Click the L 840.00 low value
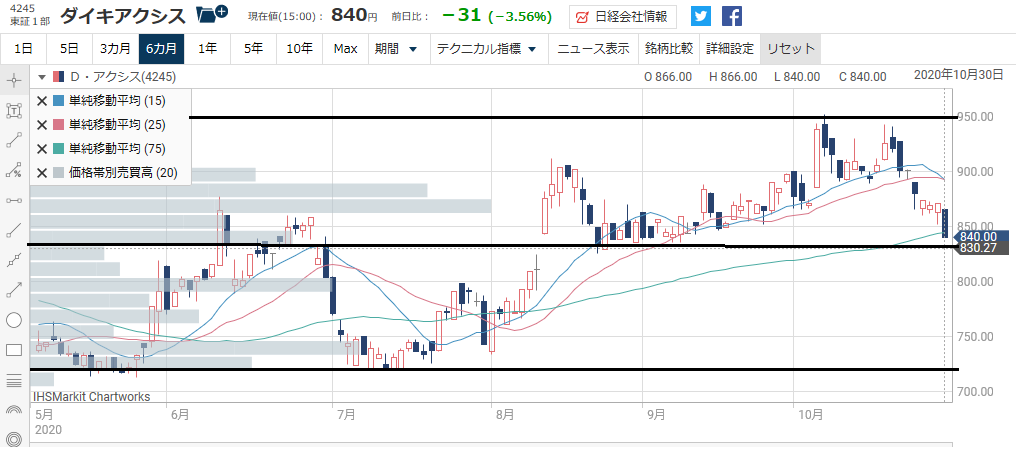 (x=798, y=77)
